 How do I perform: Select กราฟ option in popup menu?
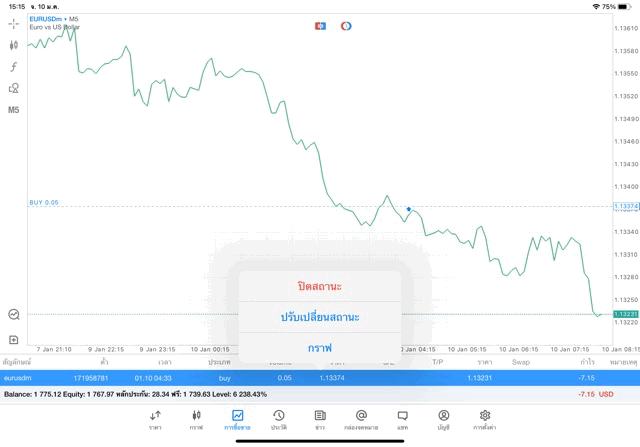point(320,347)
